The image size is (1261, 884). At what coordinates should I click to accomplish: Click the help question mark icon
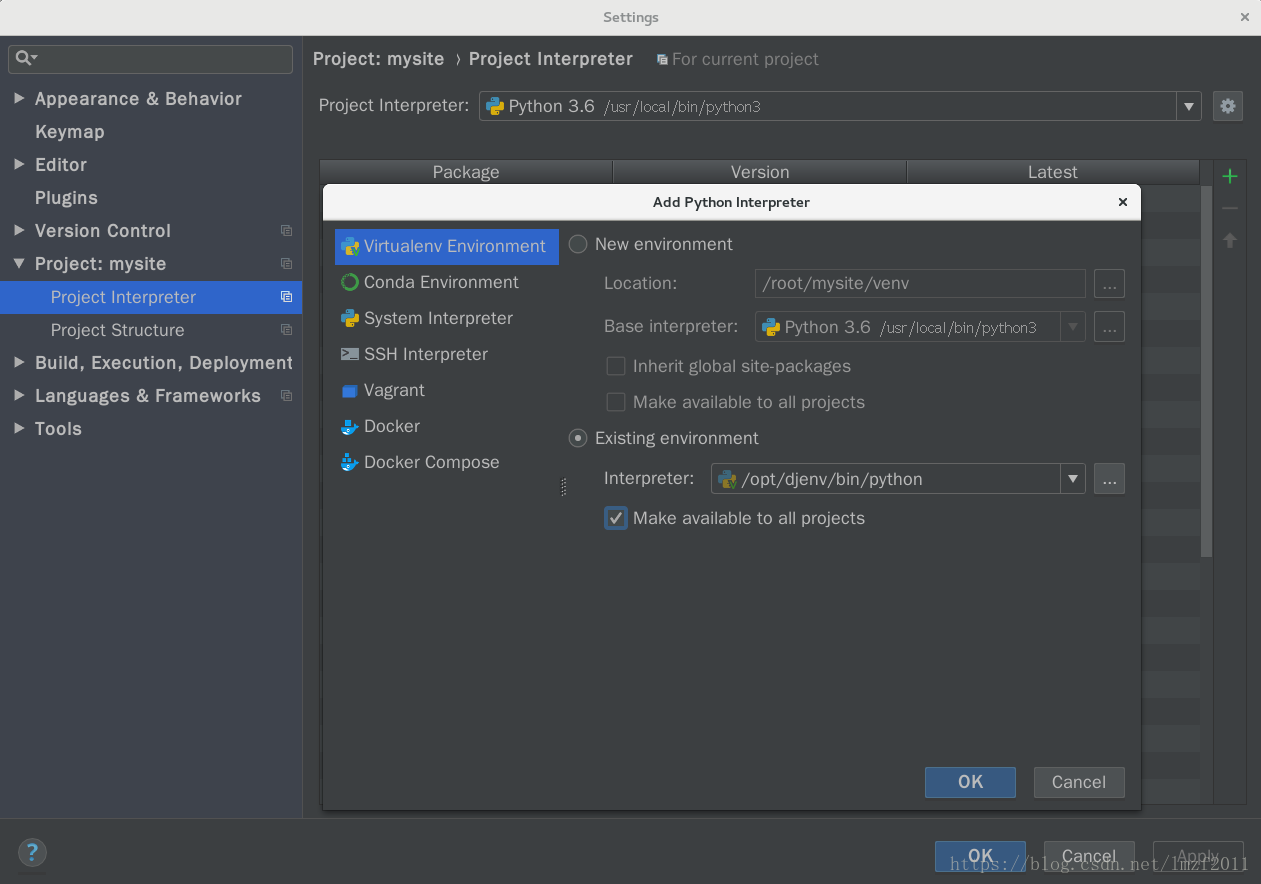pyautogui.click(x=32, y=853)
